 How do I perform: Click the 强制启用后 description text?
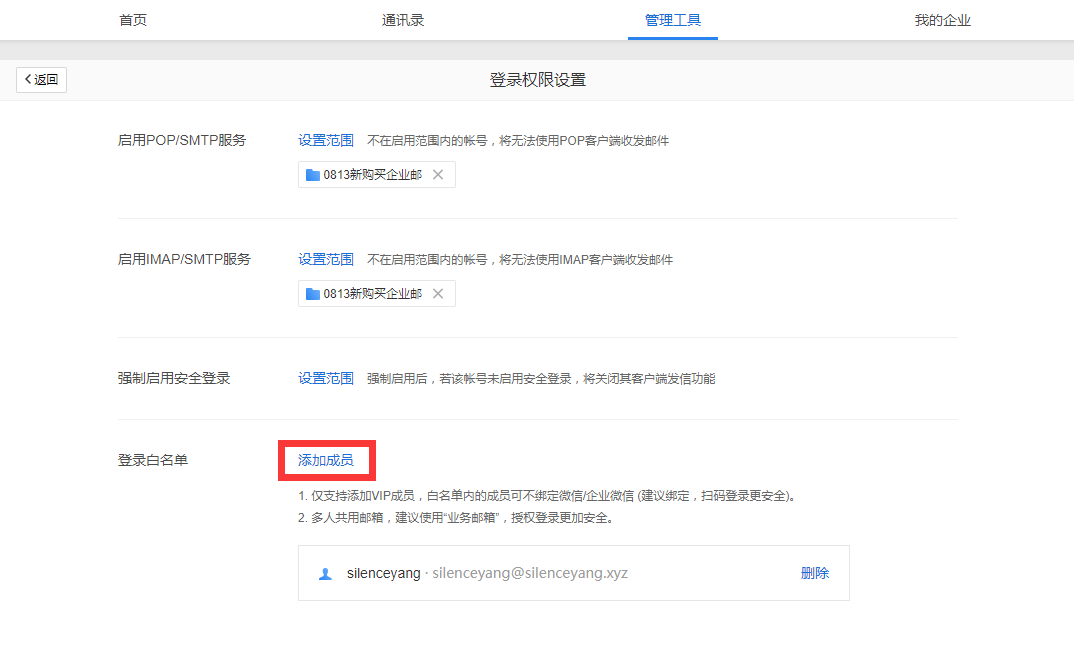(x=541, y=379)
